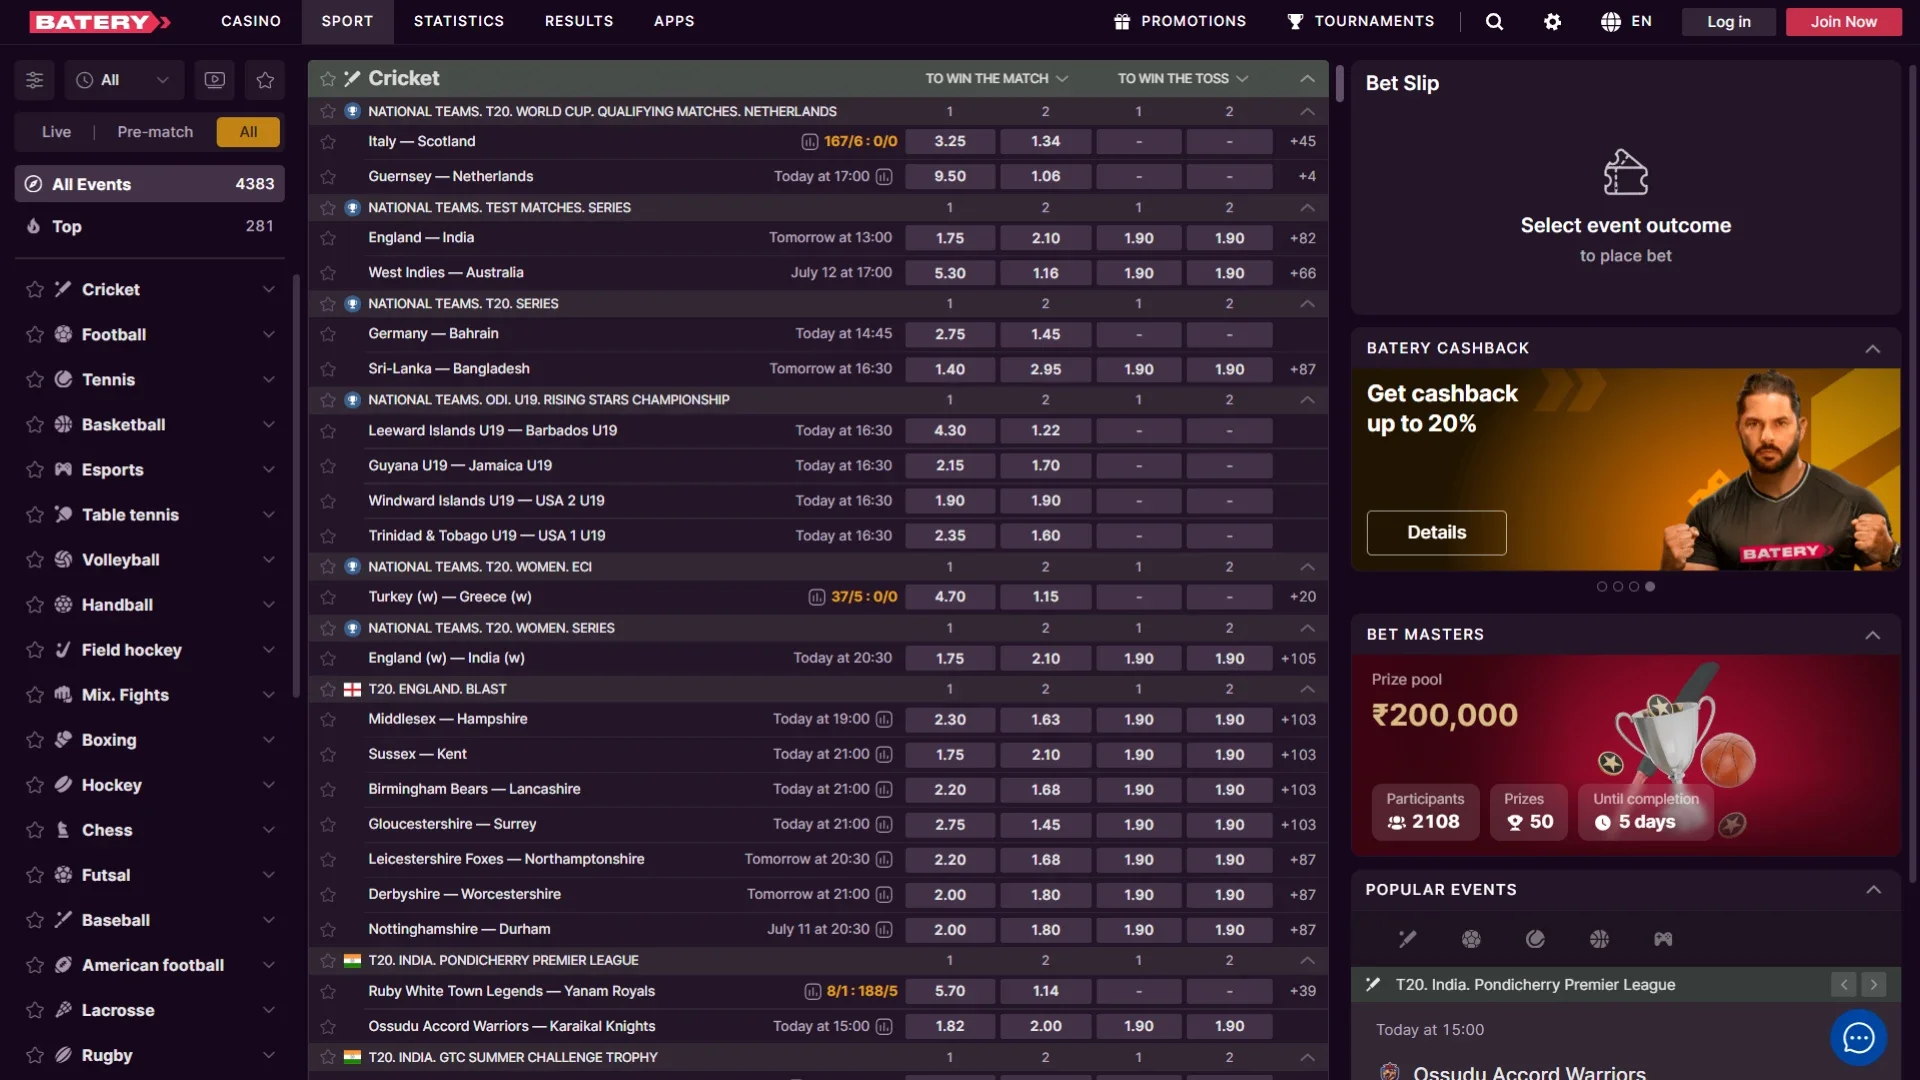This screenshot has height=1080, width=1920.
Task: Select the last pagination dot under the cashback banner
Action: 1650,587
